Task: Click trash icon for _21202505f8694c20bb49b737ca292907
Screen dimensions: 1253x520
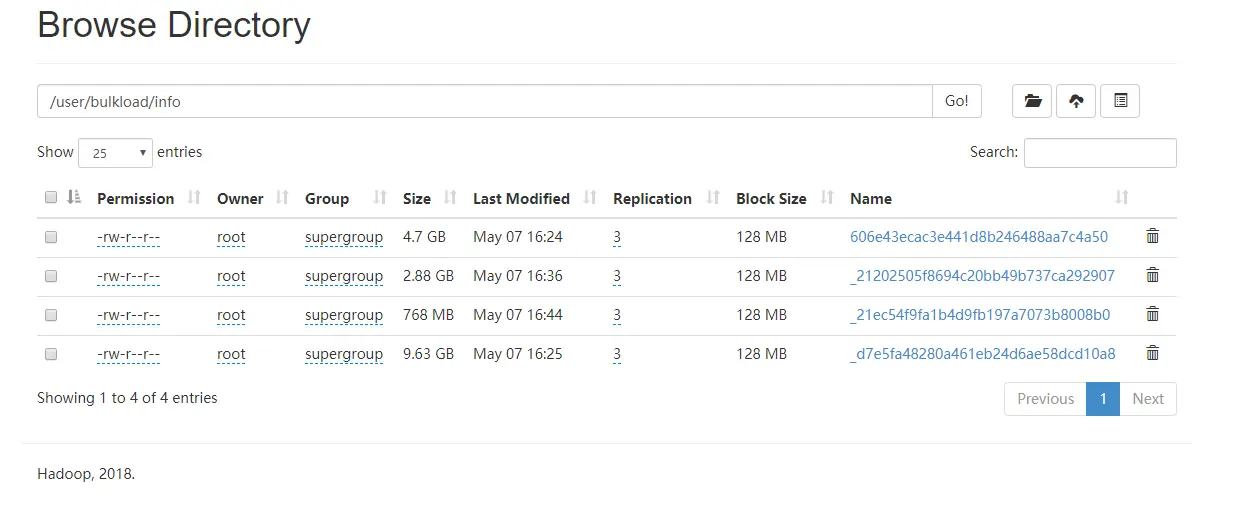Action: click(x=1152, y=276)
